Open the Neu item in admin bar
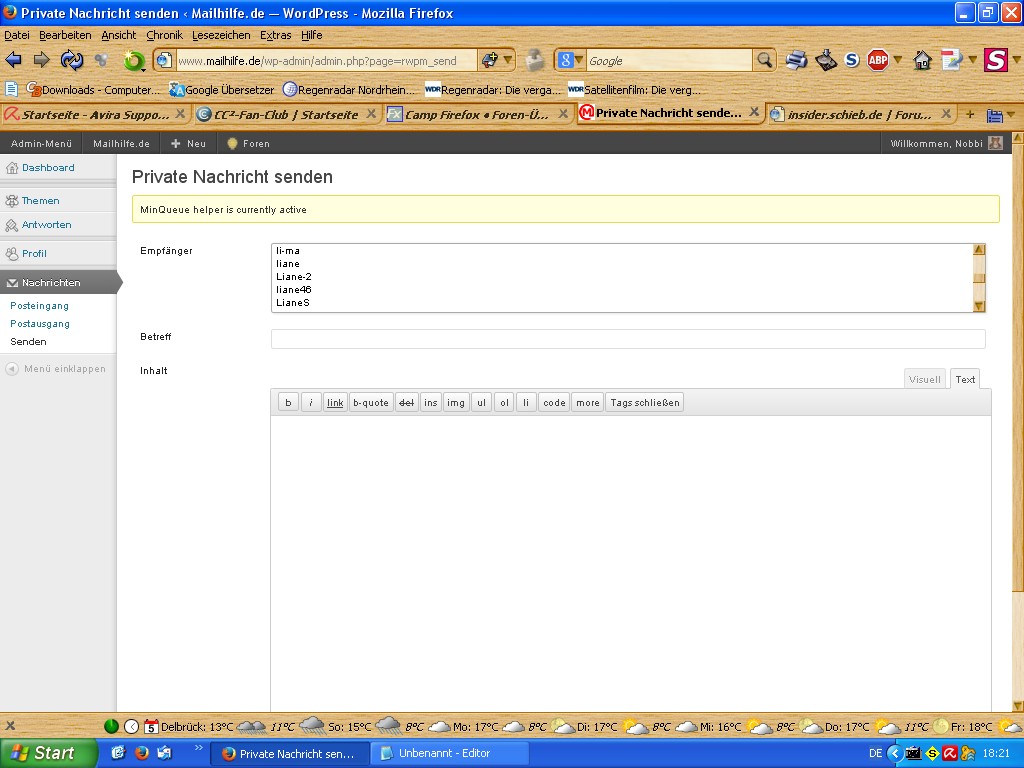Screen dimensions: 1024x768 189,144
